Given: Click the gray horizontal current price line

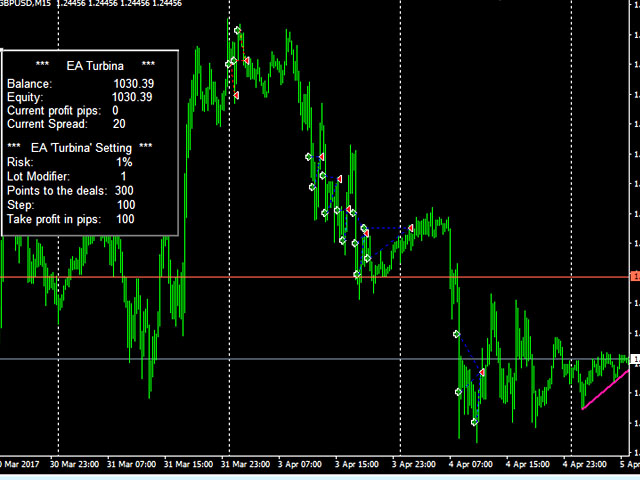Looking at the screenshot, I should click(300, 358).
